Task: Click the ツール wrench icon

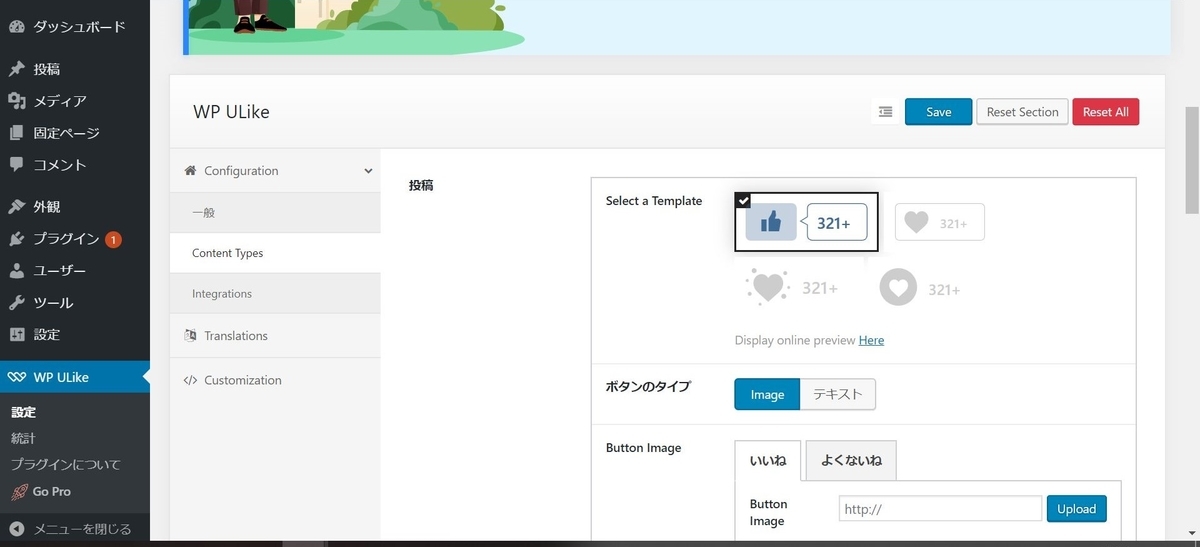Action: click(16, 303)
